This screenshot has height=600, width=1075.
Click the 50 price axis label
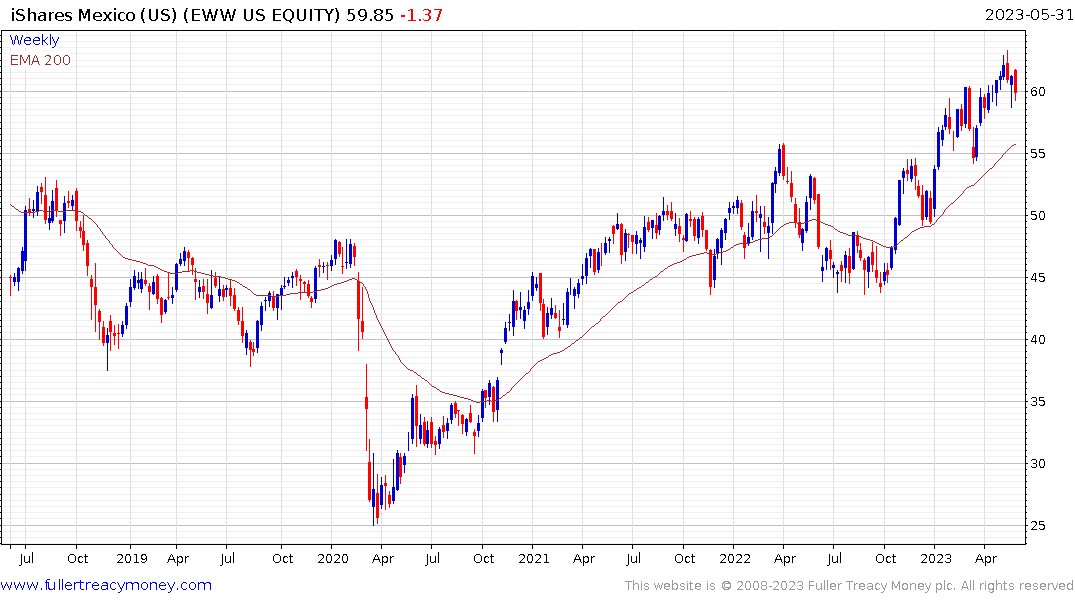coord(1038,216)
